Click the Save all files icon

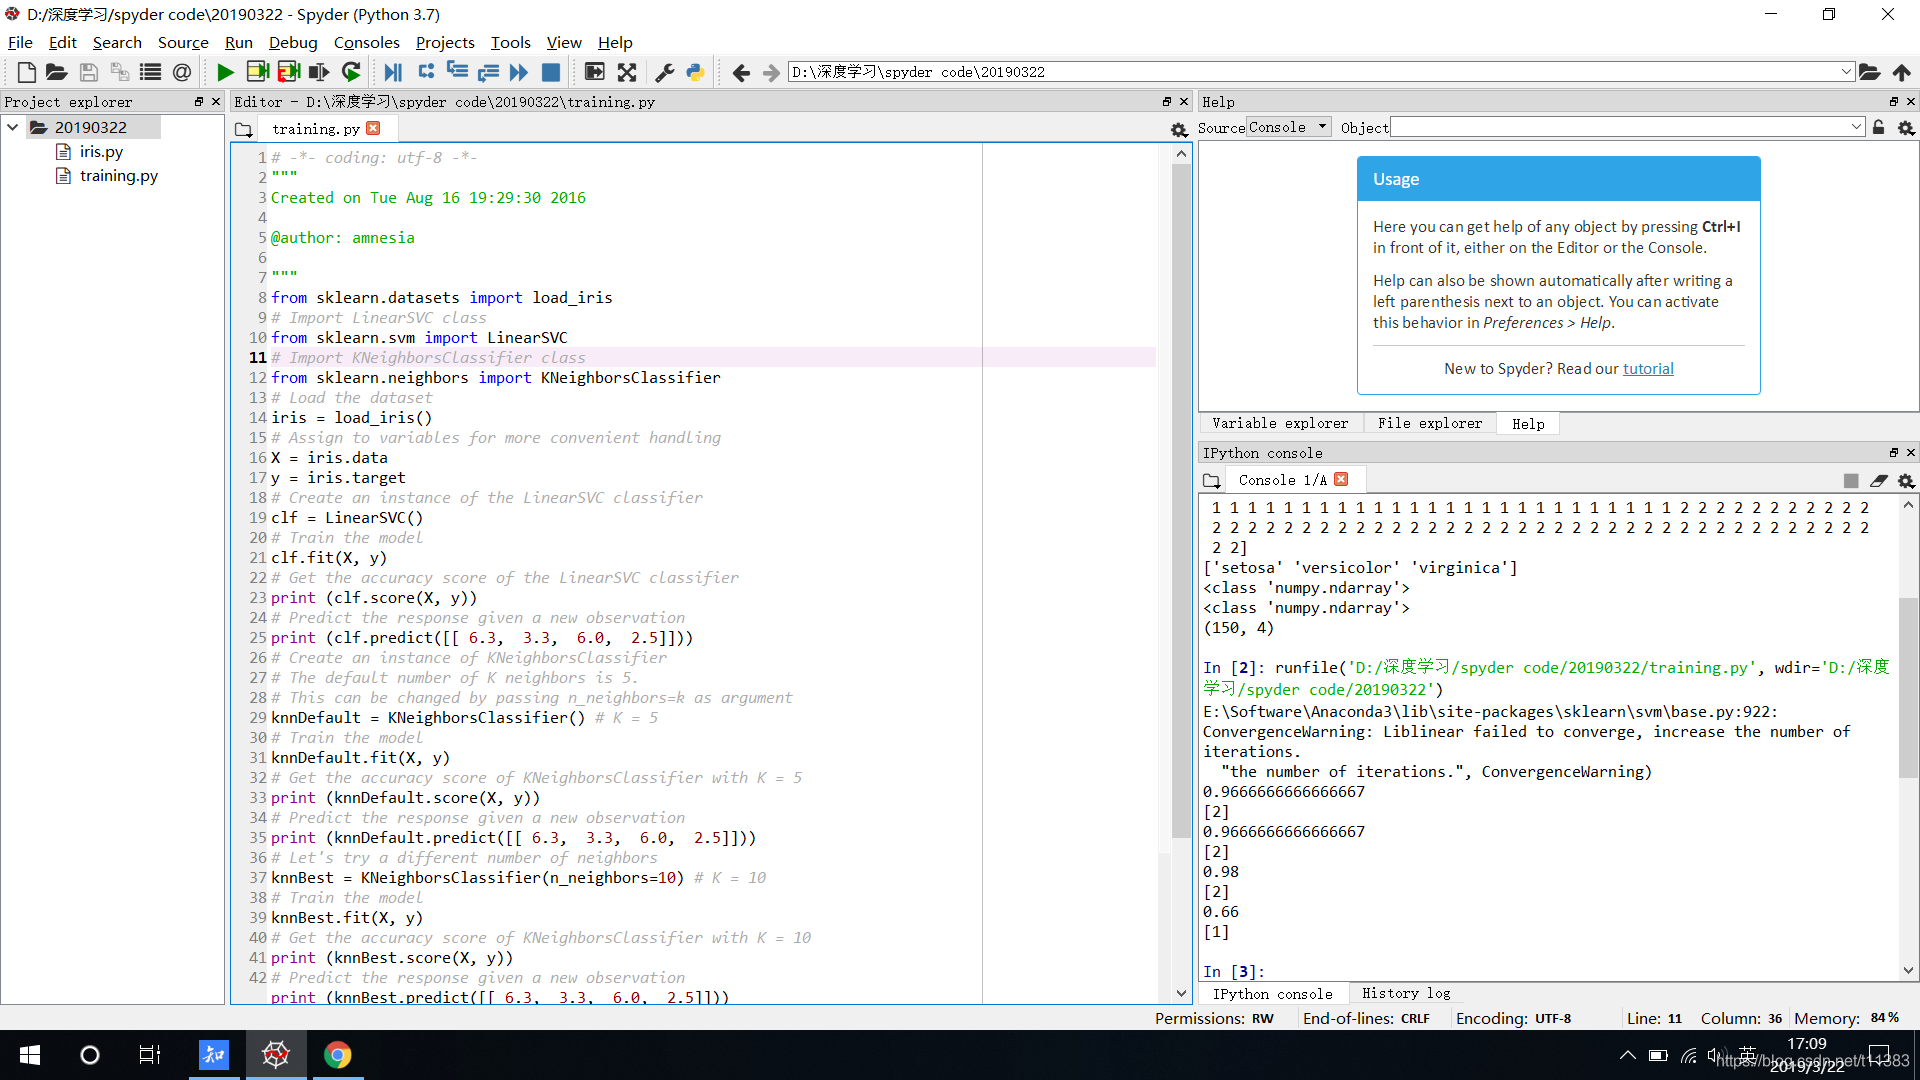[120, 72]
